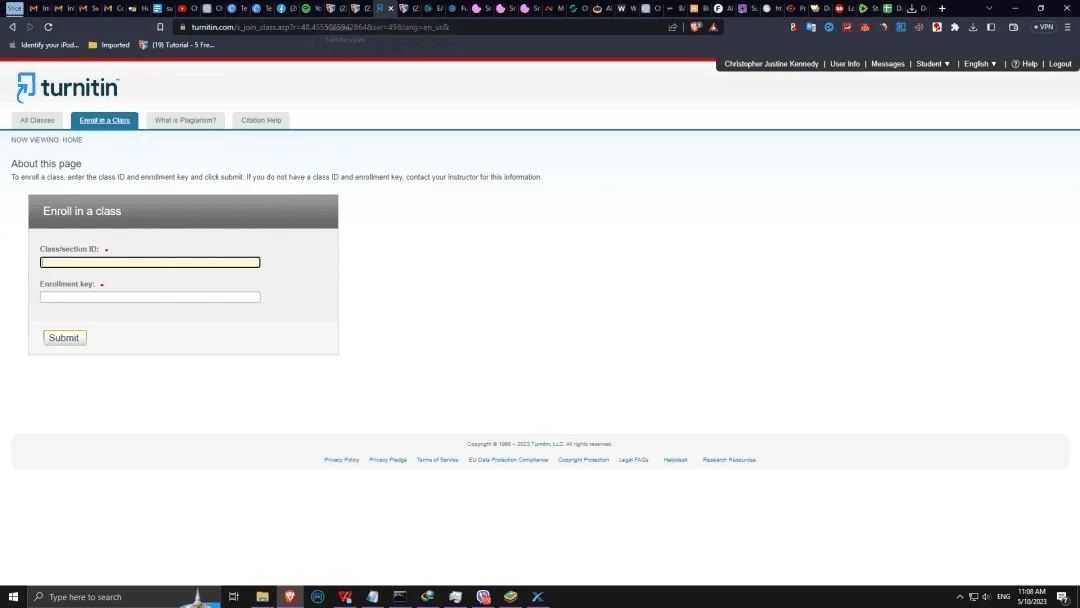Image resolution: width=1080 pixels, height=608 pixels.
Task: Open Privacy Pledge footer link
Action: [x=388, y=460]
